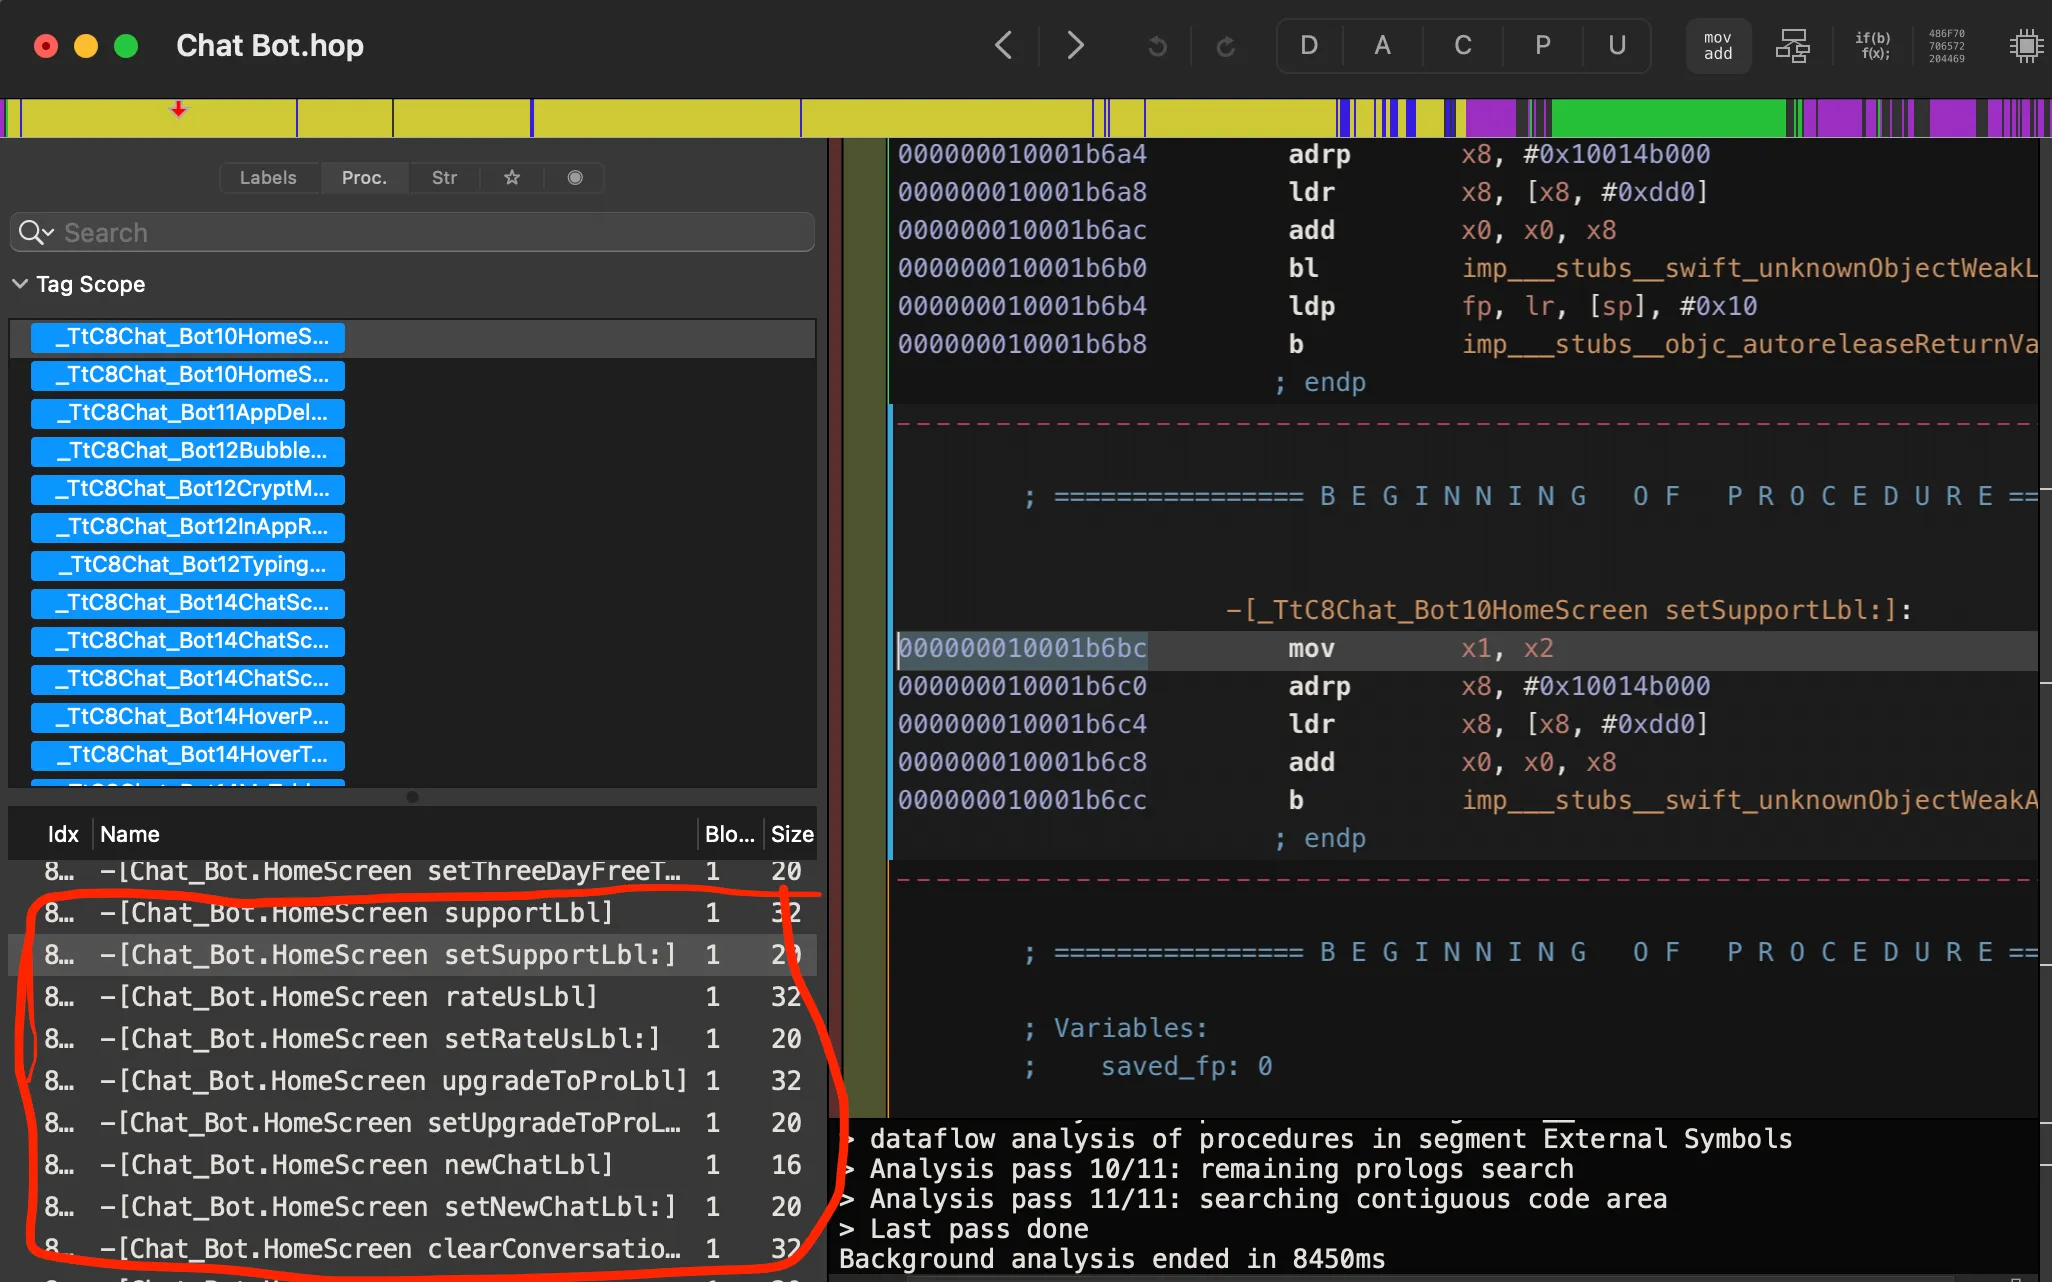
Task: Select the 'Proc.' tab in left panel
Action: coord(363,177)
